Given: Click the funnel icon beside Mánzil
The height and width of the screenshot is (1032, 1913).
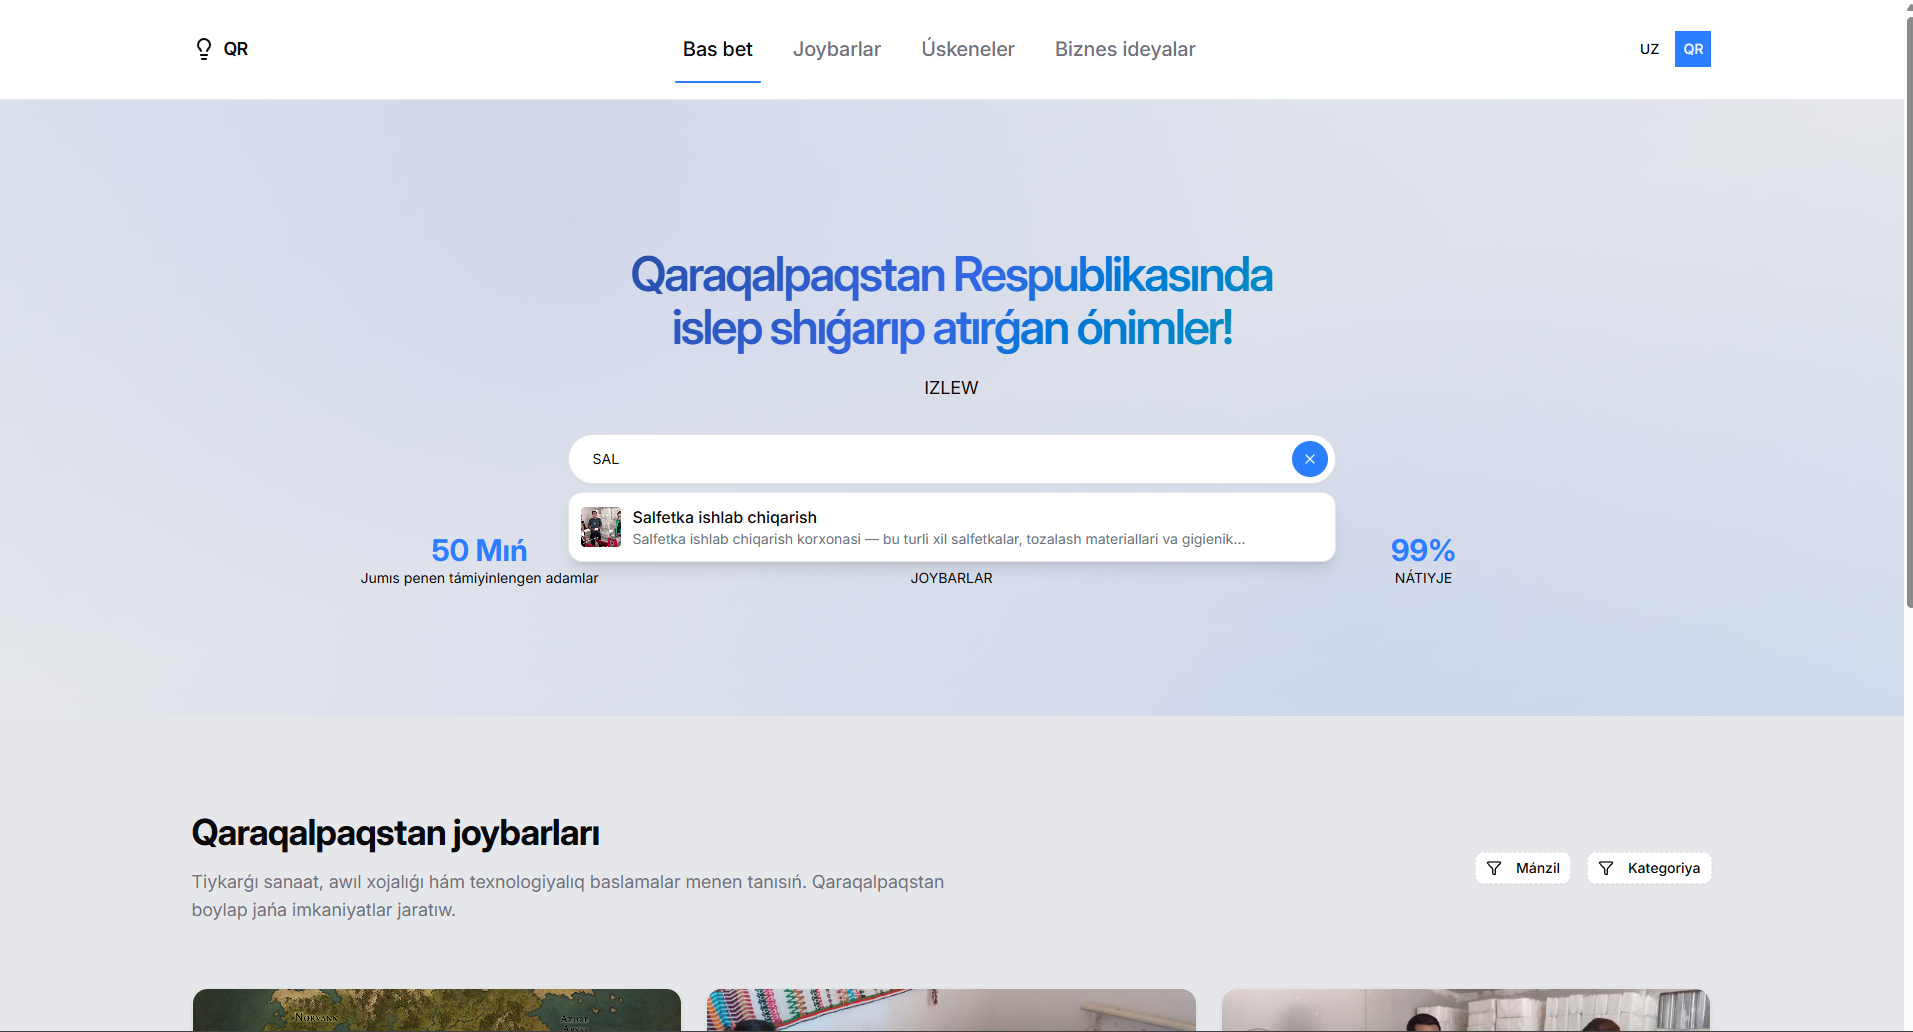Looking at the screenshot, I should coord(1494,868).
